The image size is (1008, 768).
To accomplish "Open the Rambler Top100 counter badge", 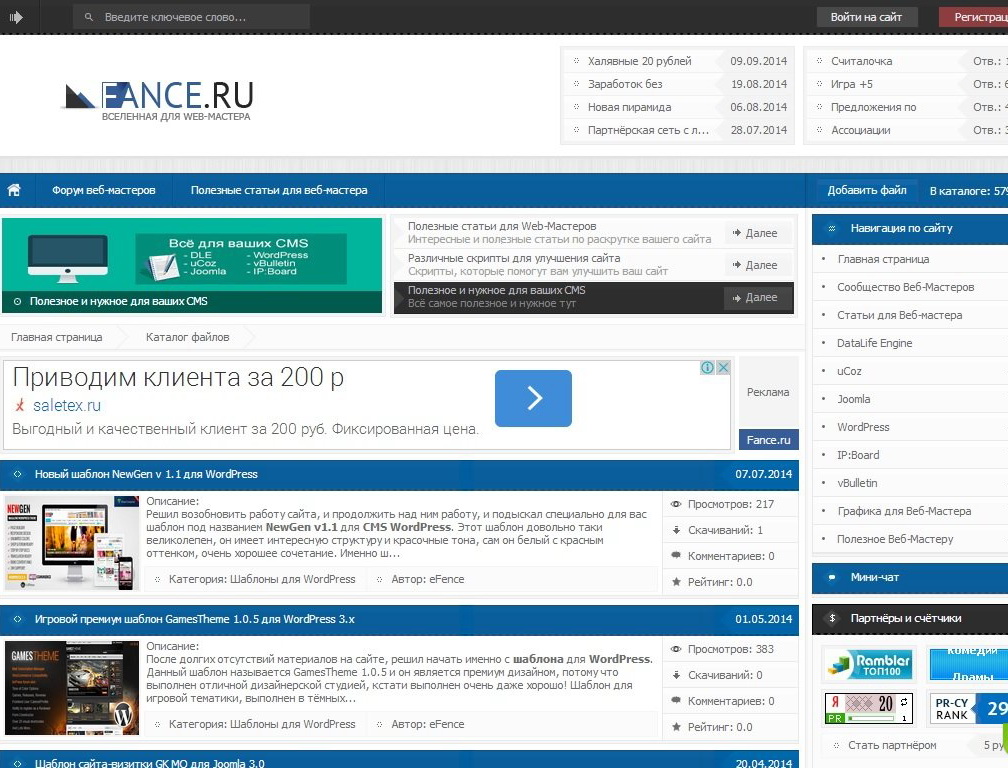I will coord(868,664).
